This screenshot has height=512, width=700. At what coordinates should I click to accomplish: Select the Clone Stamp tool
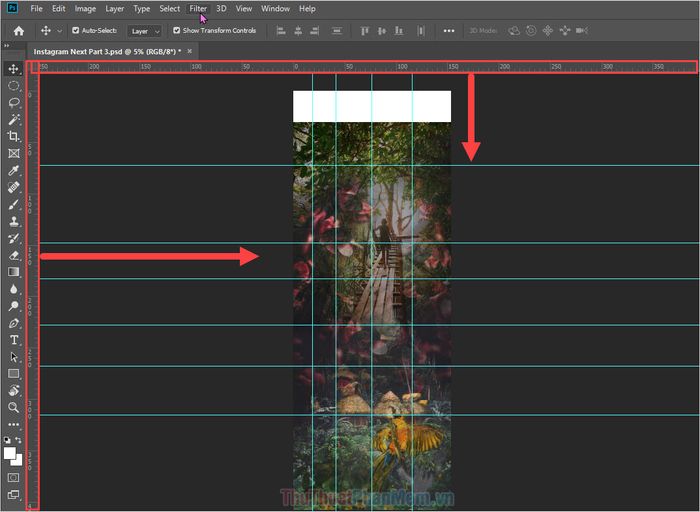(x=13, y=221)
